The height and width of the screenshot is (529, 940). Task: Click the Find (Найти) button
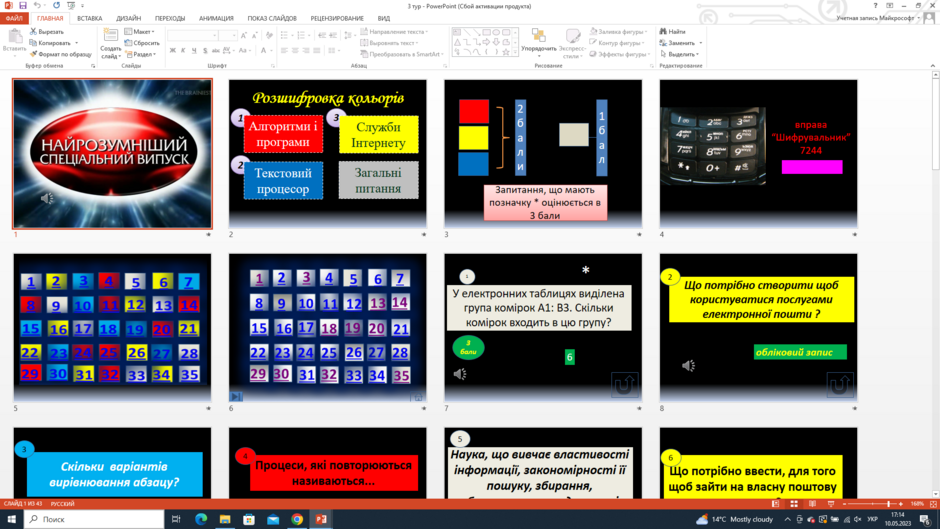pyautogui.click(x=673, y=32)
